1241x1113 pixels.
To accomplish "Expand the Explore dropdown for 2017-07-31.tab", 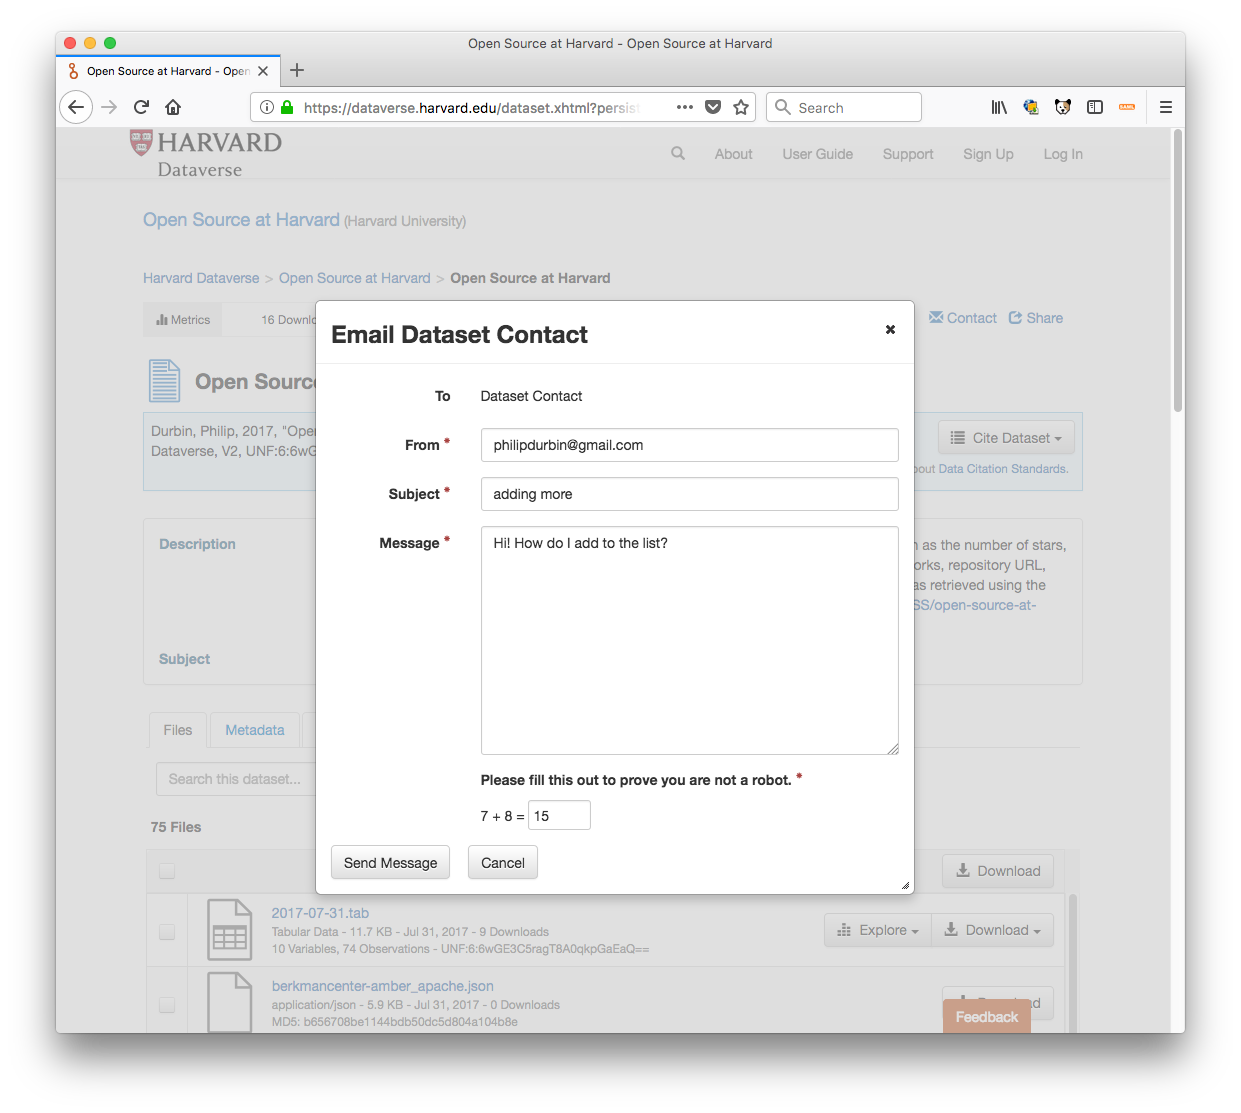I will coord(878,930).
